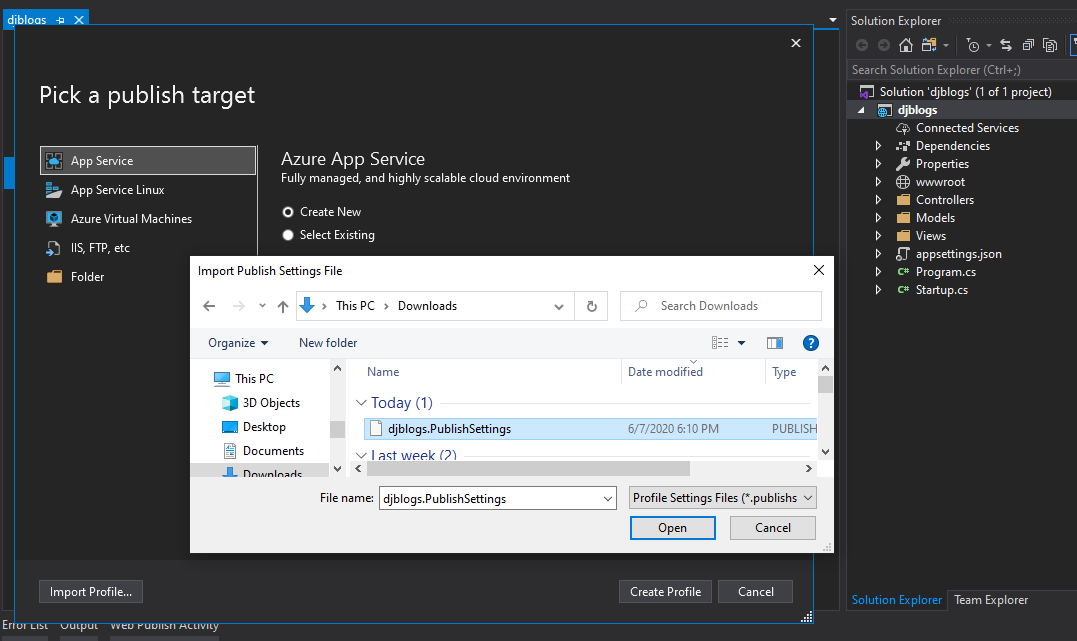Click Cancel in Pick a publish target dialog
The height and width of the screenshot is (641, 1077).
(x=756, y=592)
